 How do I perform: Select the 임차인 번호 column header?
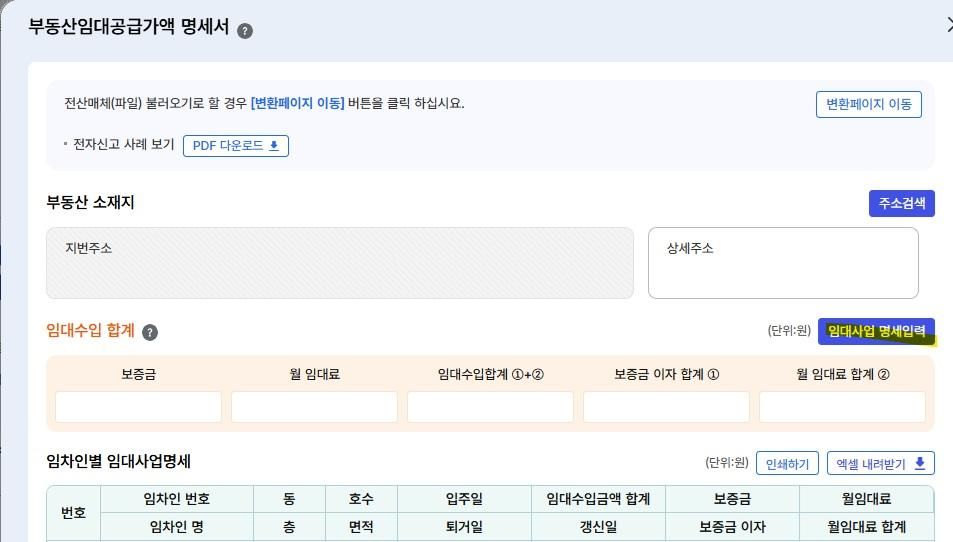click(177, 499)
